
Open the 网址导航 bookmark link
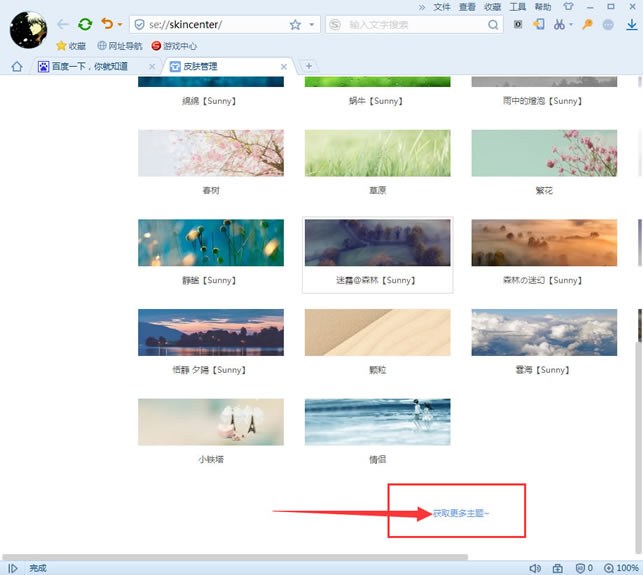pyautogui.click(x=120, y=45)
